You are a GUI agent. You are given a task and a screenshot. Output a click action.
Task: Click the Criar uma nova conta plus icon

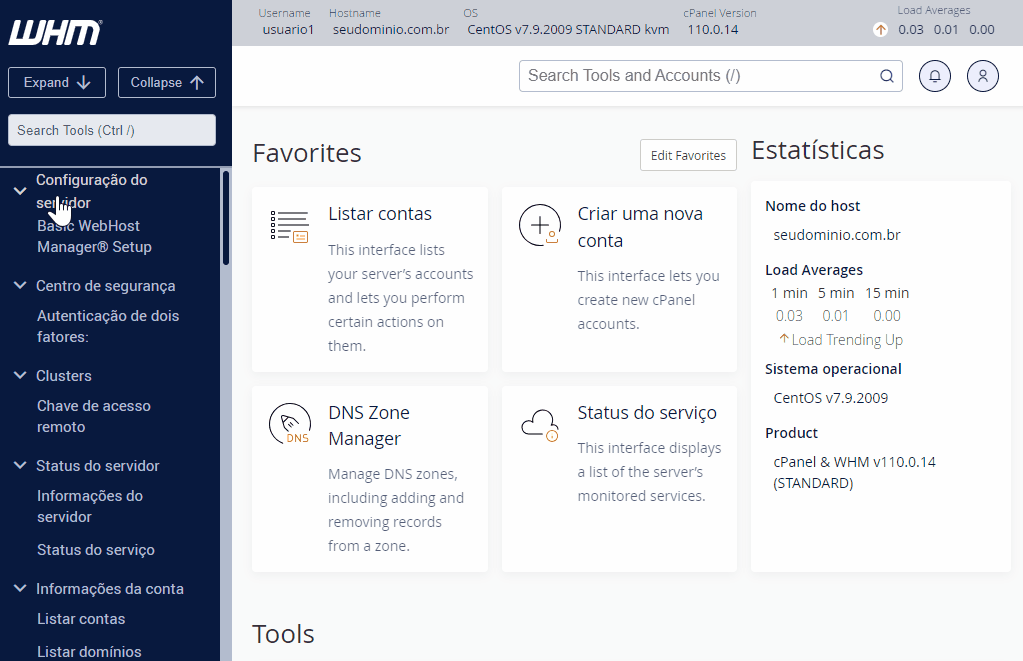540,225
